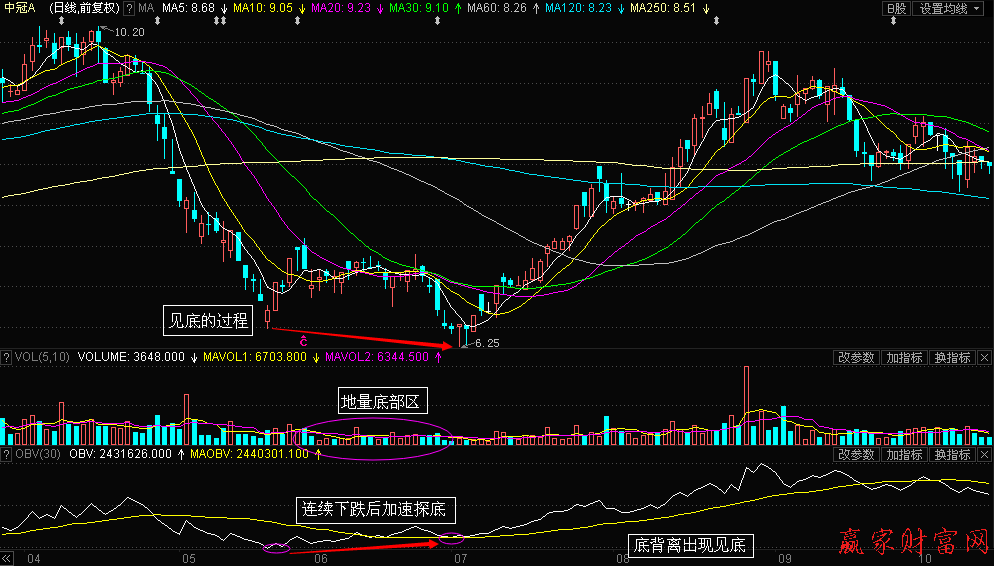Click 加指标 in the VOL panel
This screenshot has height=566, width=994.
pyautogui.click(x=904, y=358)
